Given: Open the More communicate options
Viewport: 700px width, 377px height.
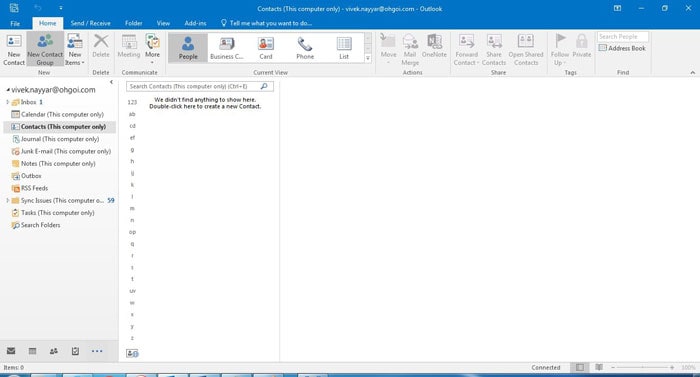Looking at the screenshot, I should click(152, 48).
